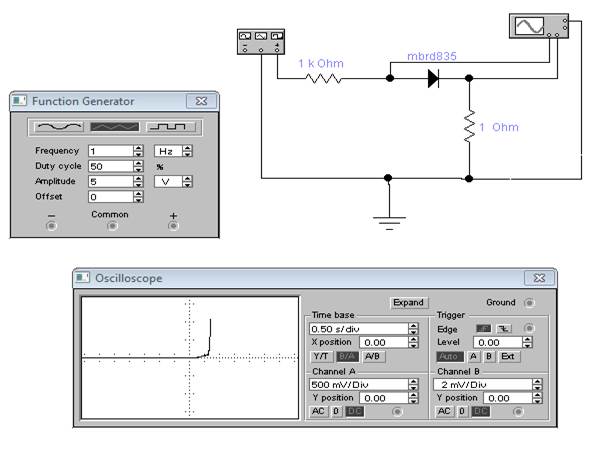
Task: Switch to B/A display mode
Action: point(347,356)
